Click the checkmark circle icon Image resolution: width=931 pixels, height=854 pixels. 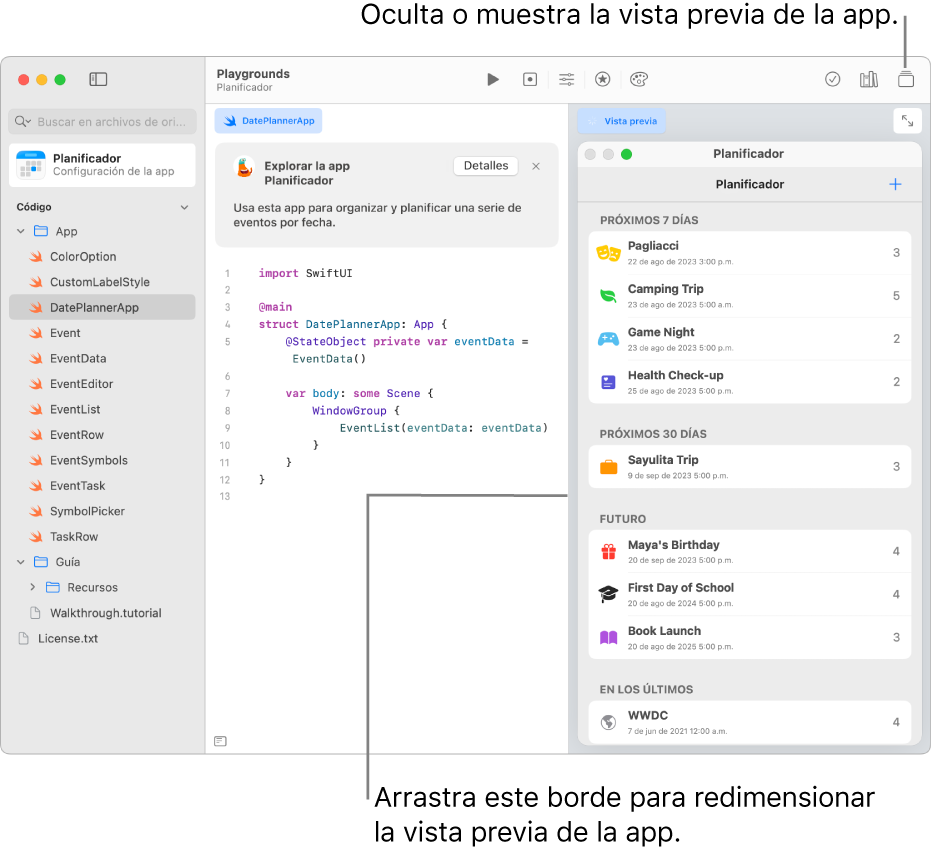[832, 79]
